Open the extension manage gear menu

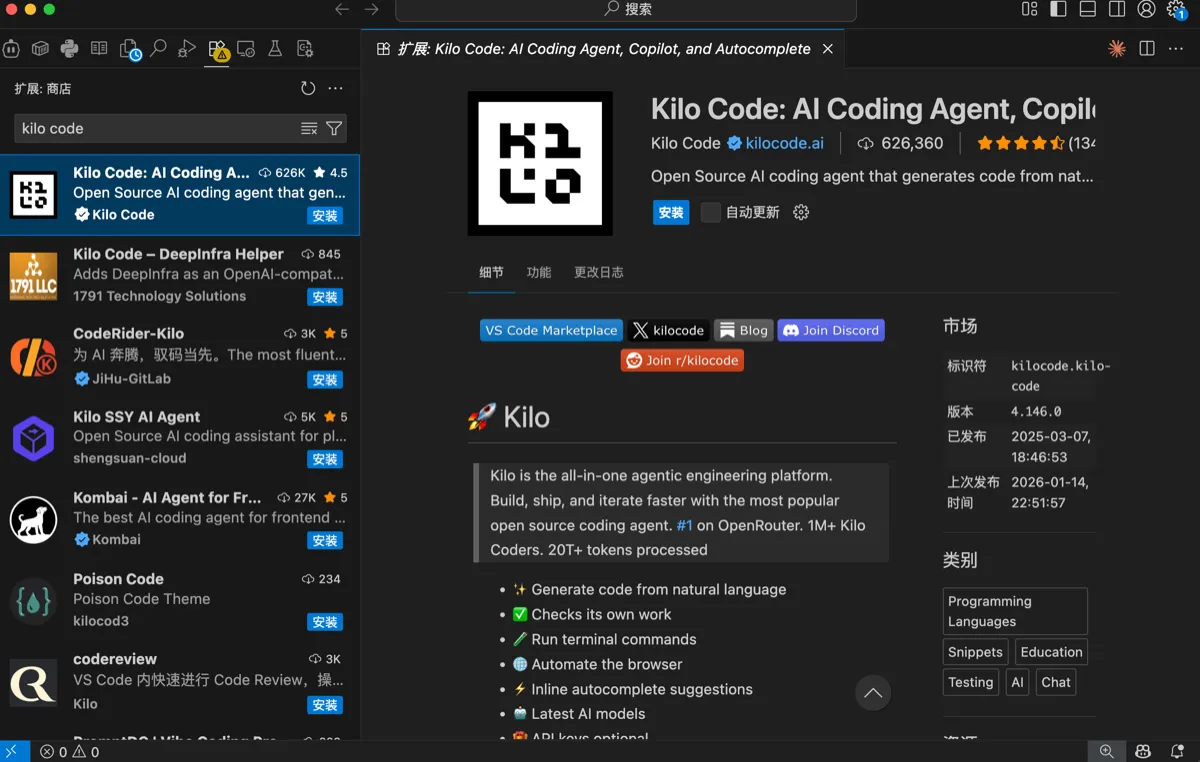(x=801, y=212)
